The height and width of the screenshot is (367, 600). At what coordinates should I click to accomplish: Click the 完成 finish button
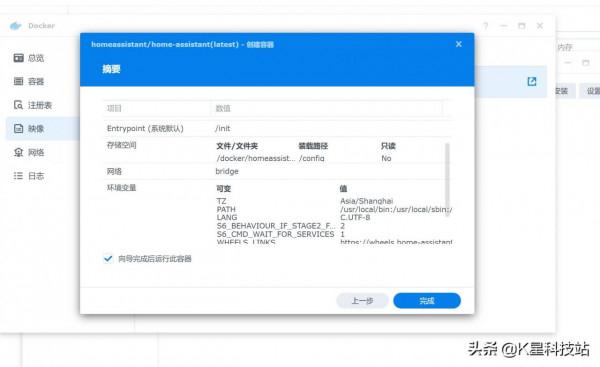427,301
